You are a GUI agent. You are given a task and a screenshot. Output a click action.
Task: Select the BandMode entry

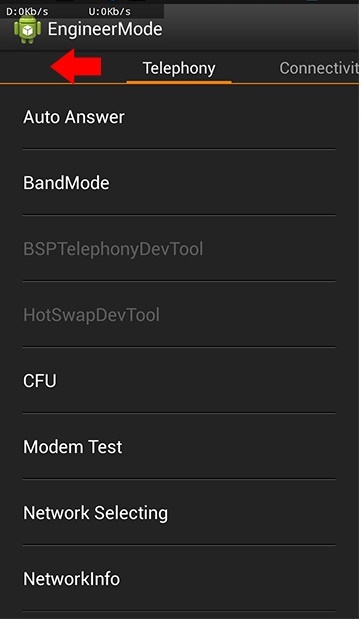coord(179,183)
